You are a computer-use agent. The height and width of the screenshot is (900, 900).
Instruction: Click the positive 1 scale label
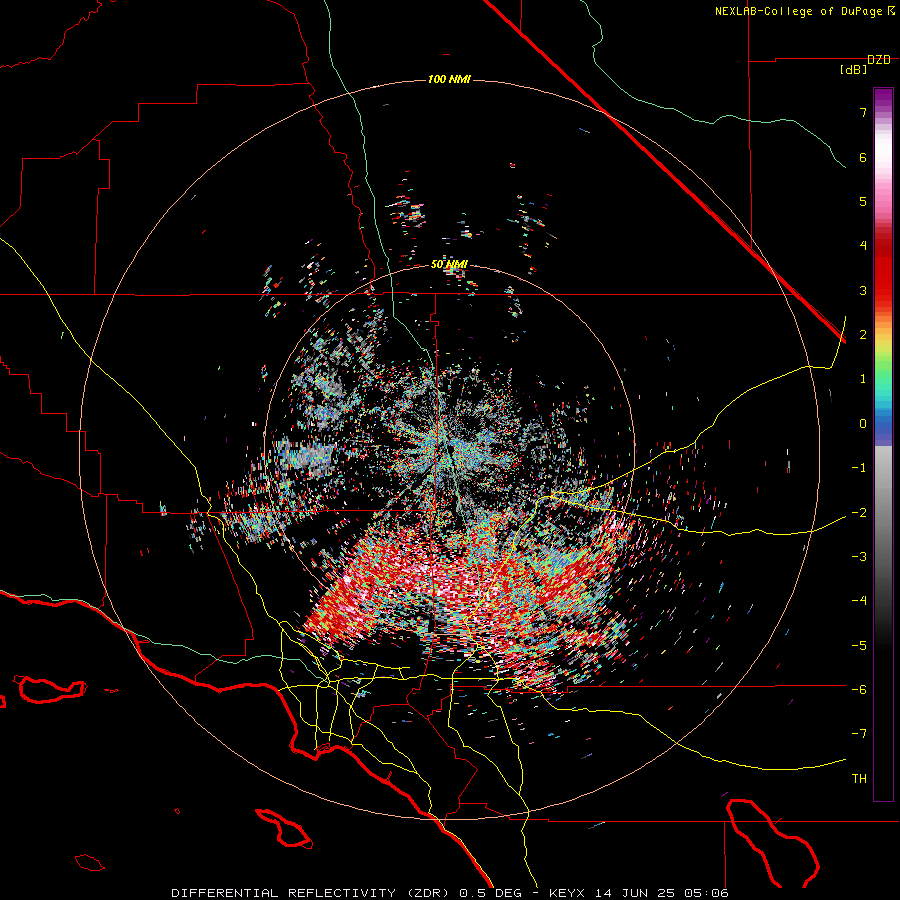[x=863, y=379]
